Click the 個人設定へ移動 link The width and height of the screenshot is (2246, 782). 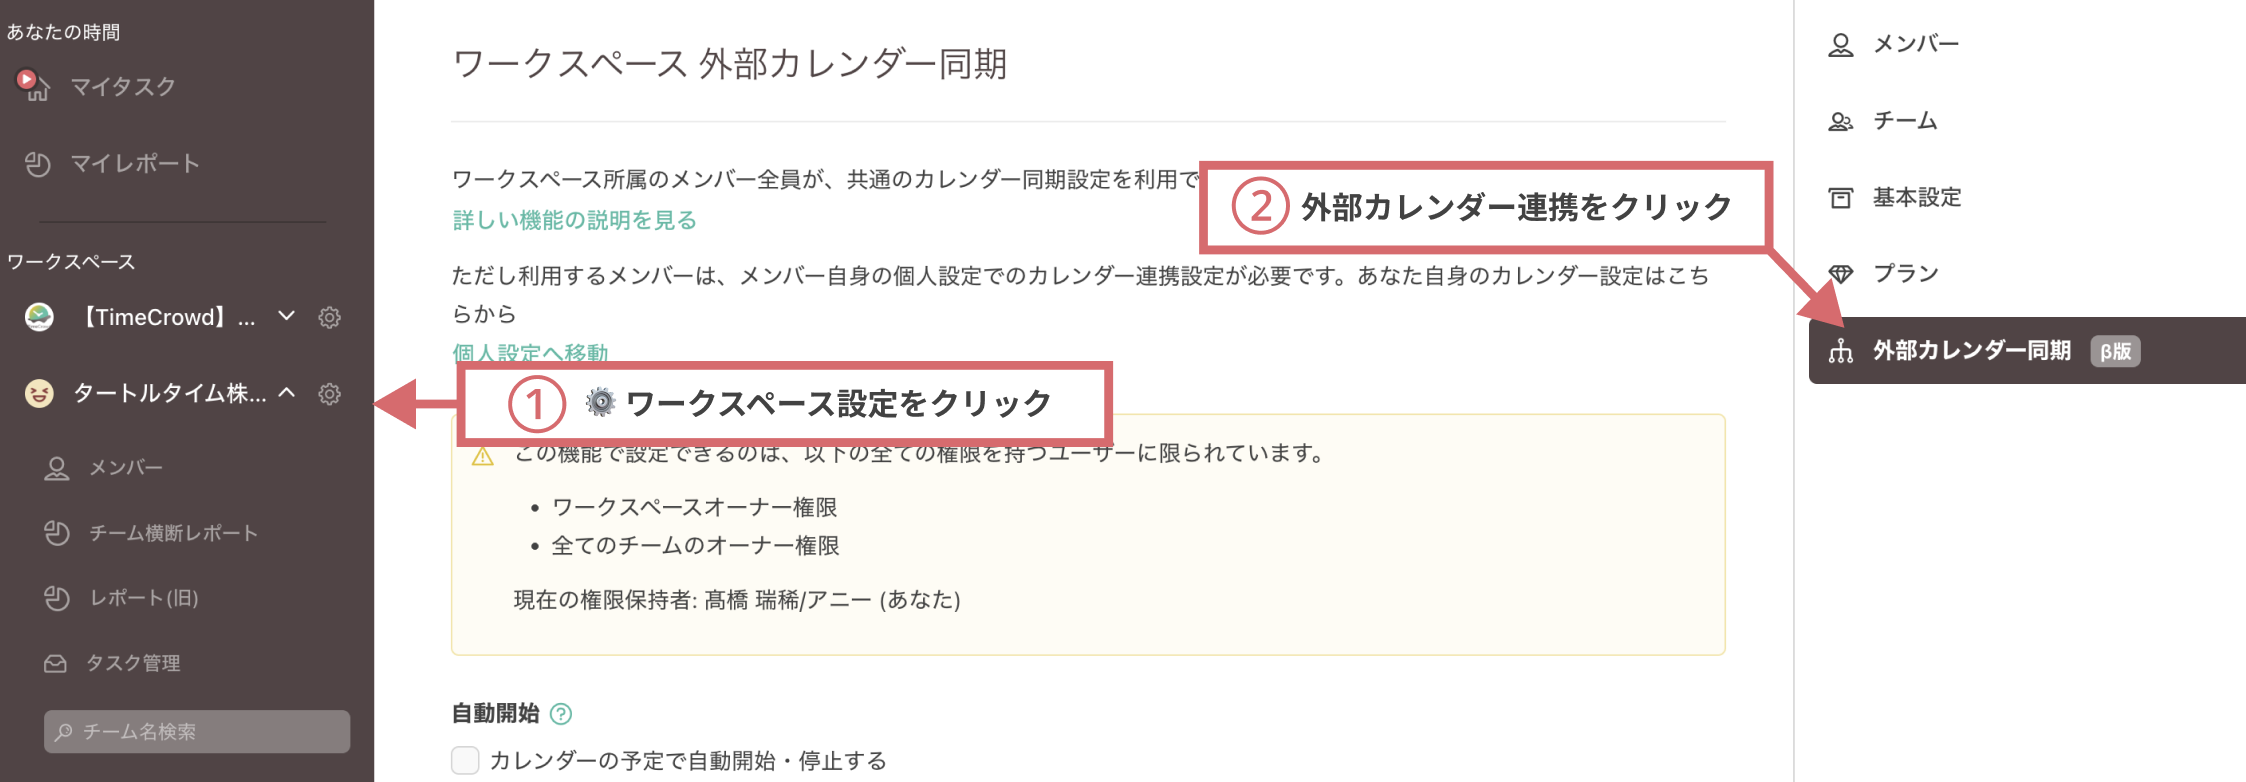531,352
